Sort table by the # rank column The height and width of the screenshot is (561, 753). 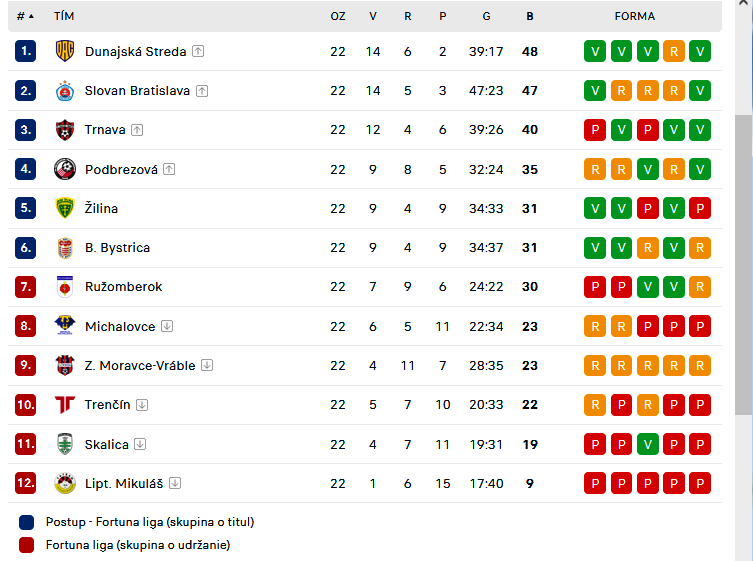point(25,16)
